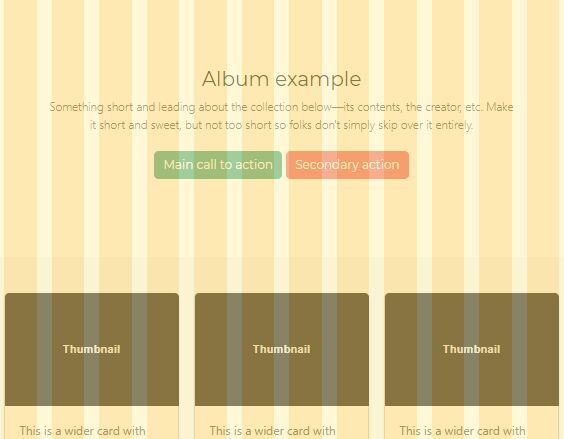Click the Thumbnail label in the first card
Image resolution: width=564 pixels, height=439 pixels.
[x=92, y=349]
